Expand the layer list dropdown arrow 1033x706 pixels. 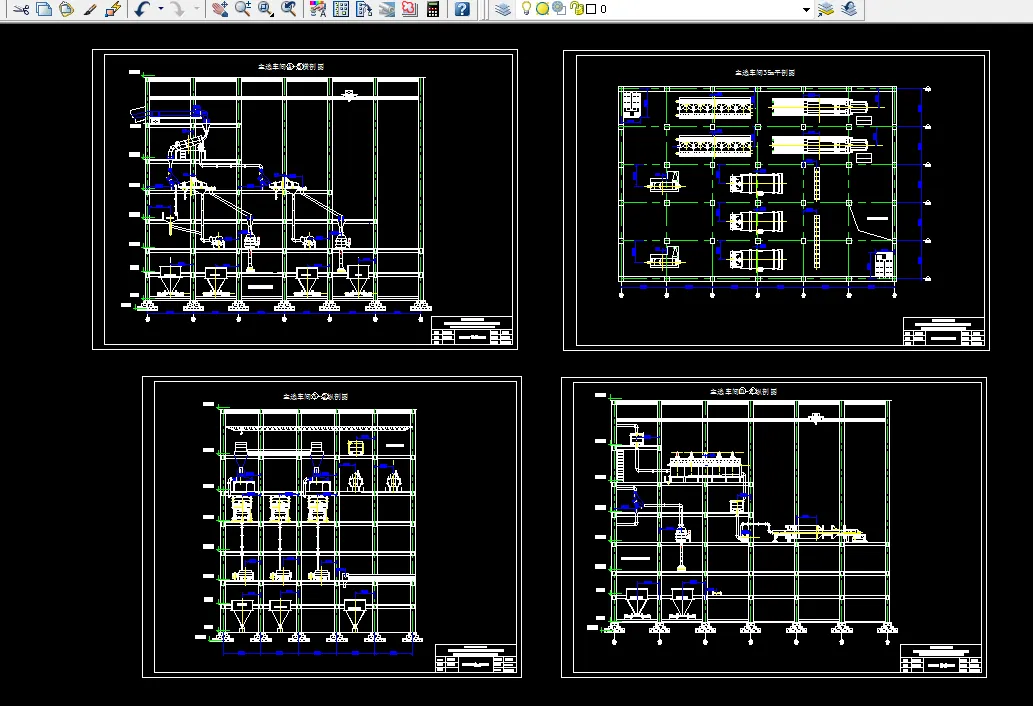click(806, 10)
